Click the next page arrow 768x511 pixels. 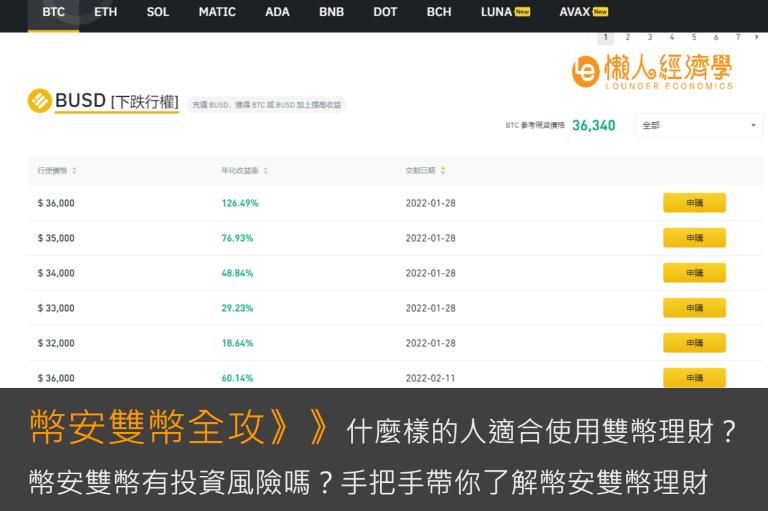[x=757, y=37]
